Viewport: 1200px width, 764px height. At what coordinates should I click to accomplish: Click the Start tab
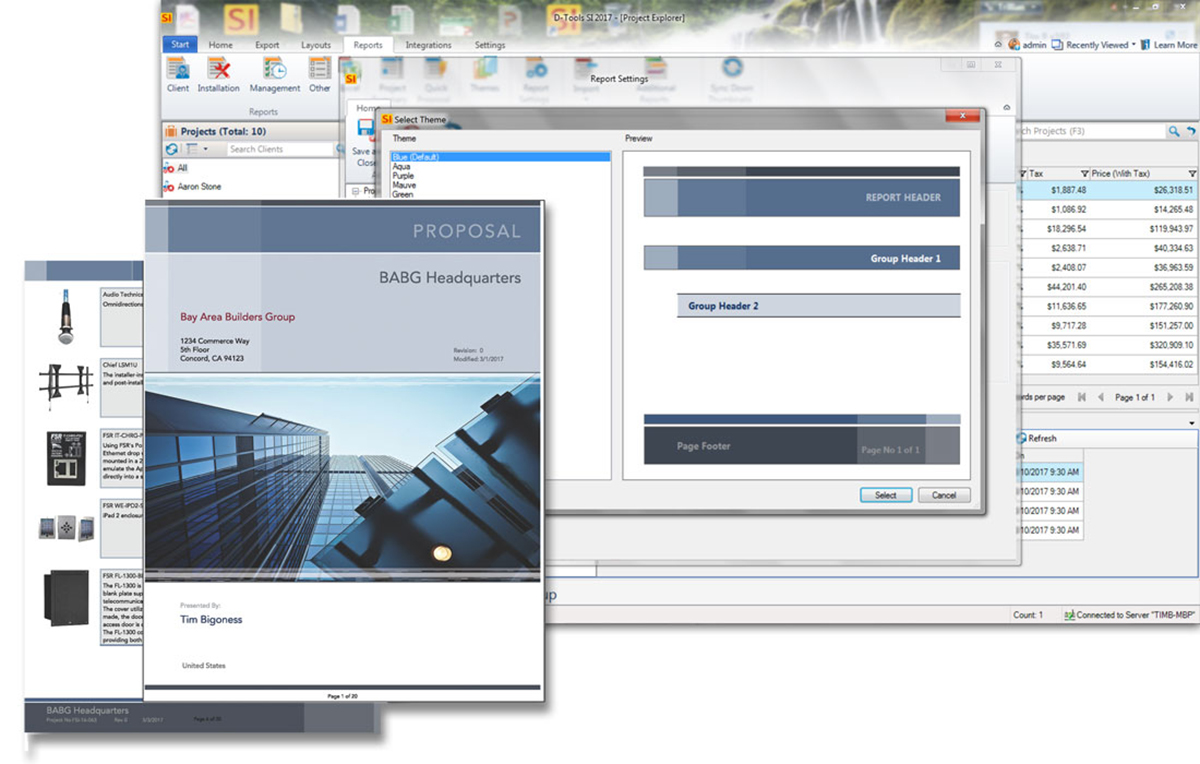pyautogui.click(x=180, y=45)
